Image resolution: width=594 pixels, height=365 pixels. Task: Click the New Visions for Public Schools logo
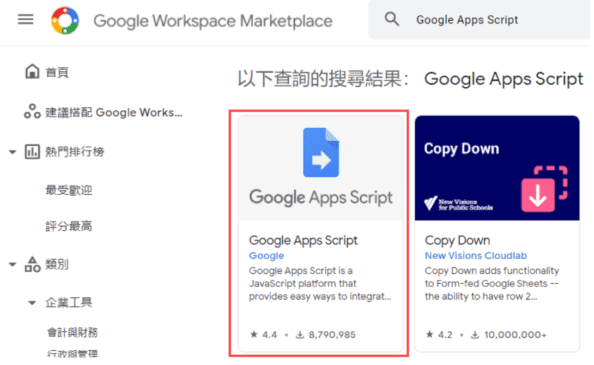coord(458,204)
